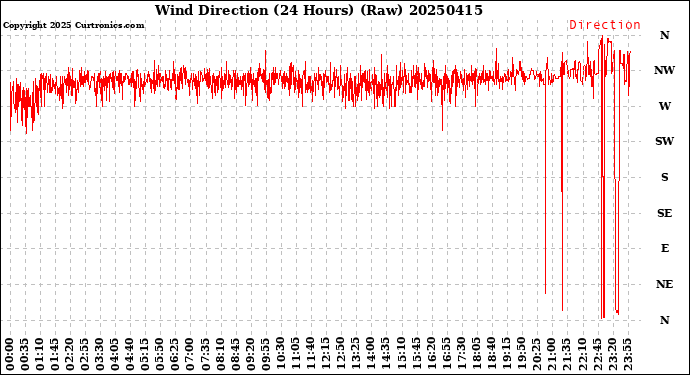Click the 00:35 time axis label
This screenshot has width=690, height=375.
[25, 355]
